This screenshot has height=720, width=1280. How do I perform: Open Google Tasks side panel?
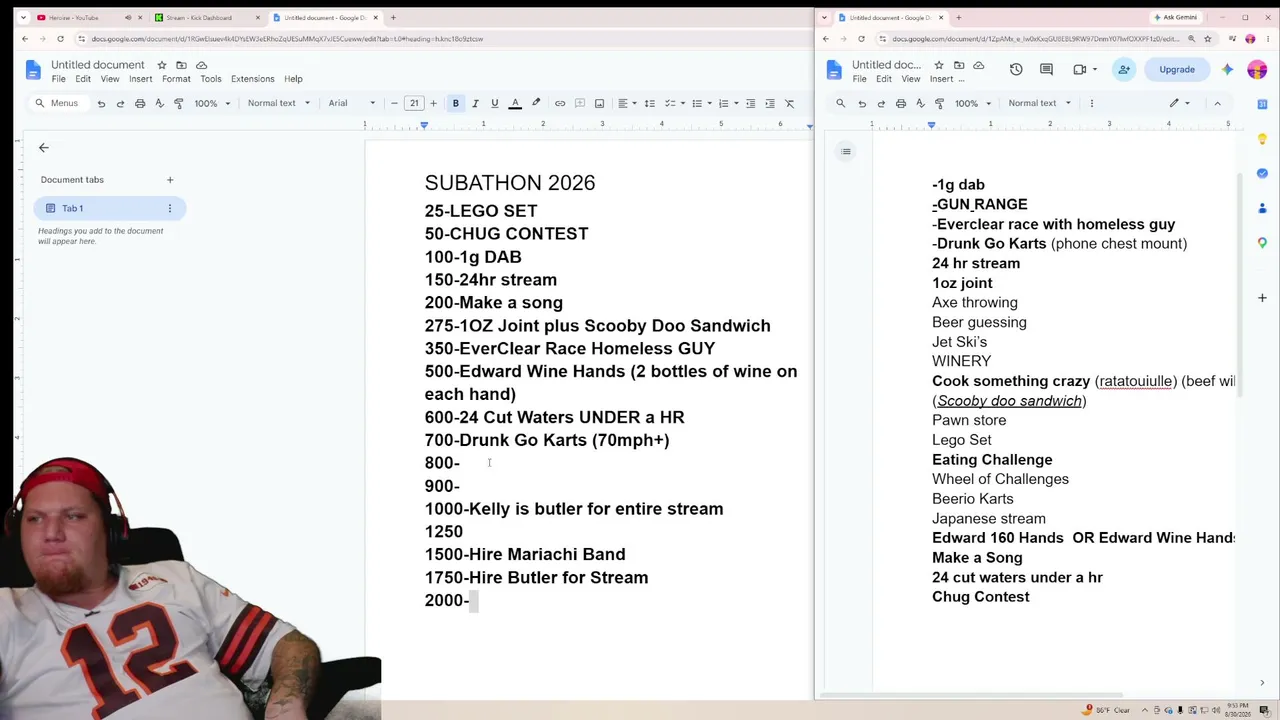click(1262, 173)
